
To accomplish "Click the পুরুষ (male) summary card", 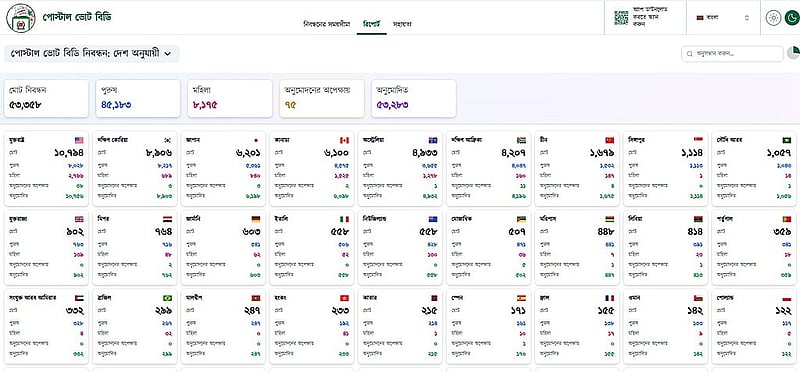I will (138, 98).
